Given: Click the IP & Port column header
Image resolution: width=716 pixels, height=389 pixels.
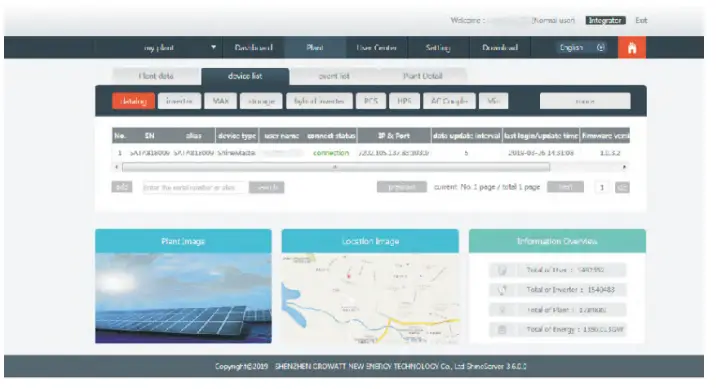Looking at the screenshot, I should 394,136.
